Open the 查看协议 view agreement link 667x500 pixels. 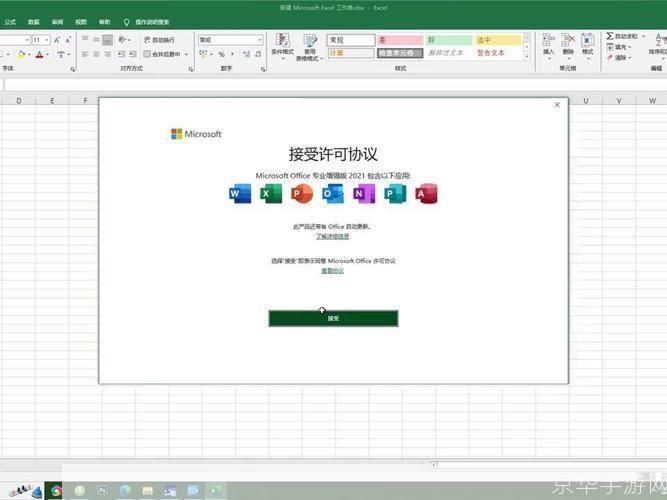[x=332, y=271]
